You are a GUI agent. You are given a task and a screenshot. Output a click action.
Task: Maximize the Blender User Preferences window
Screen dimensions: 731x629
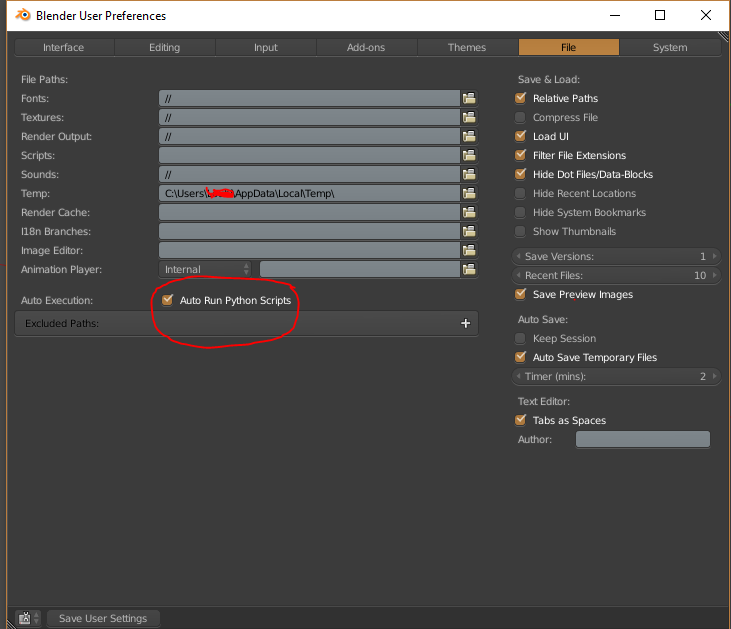click(660, 15)
